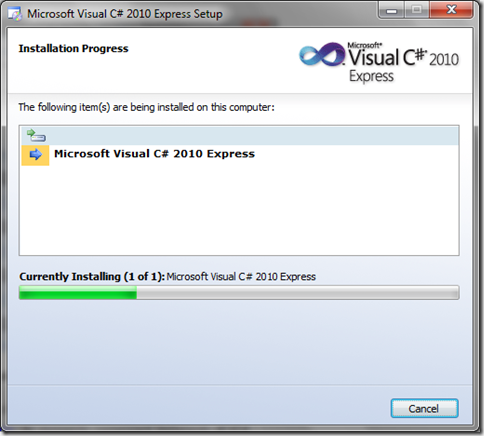
Task: Minimize the setup window
Action: (x=392, y=10)
